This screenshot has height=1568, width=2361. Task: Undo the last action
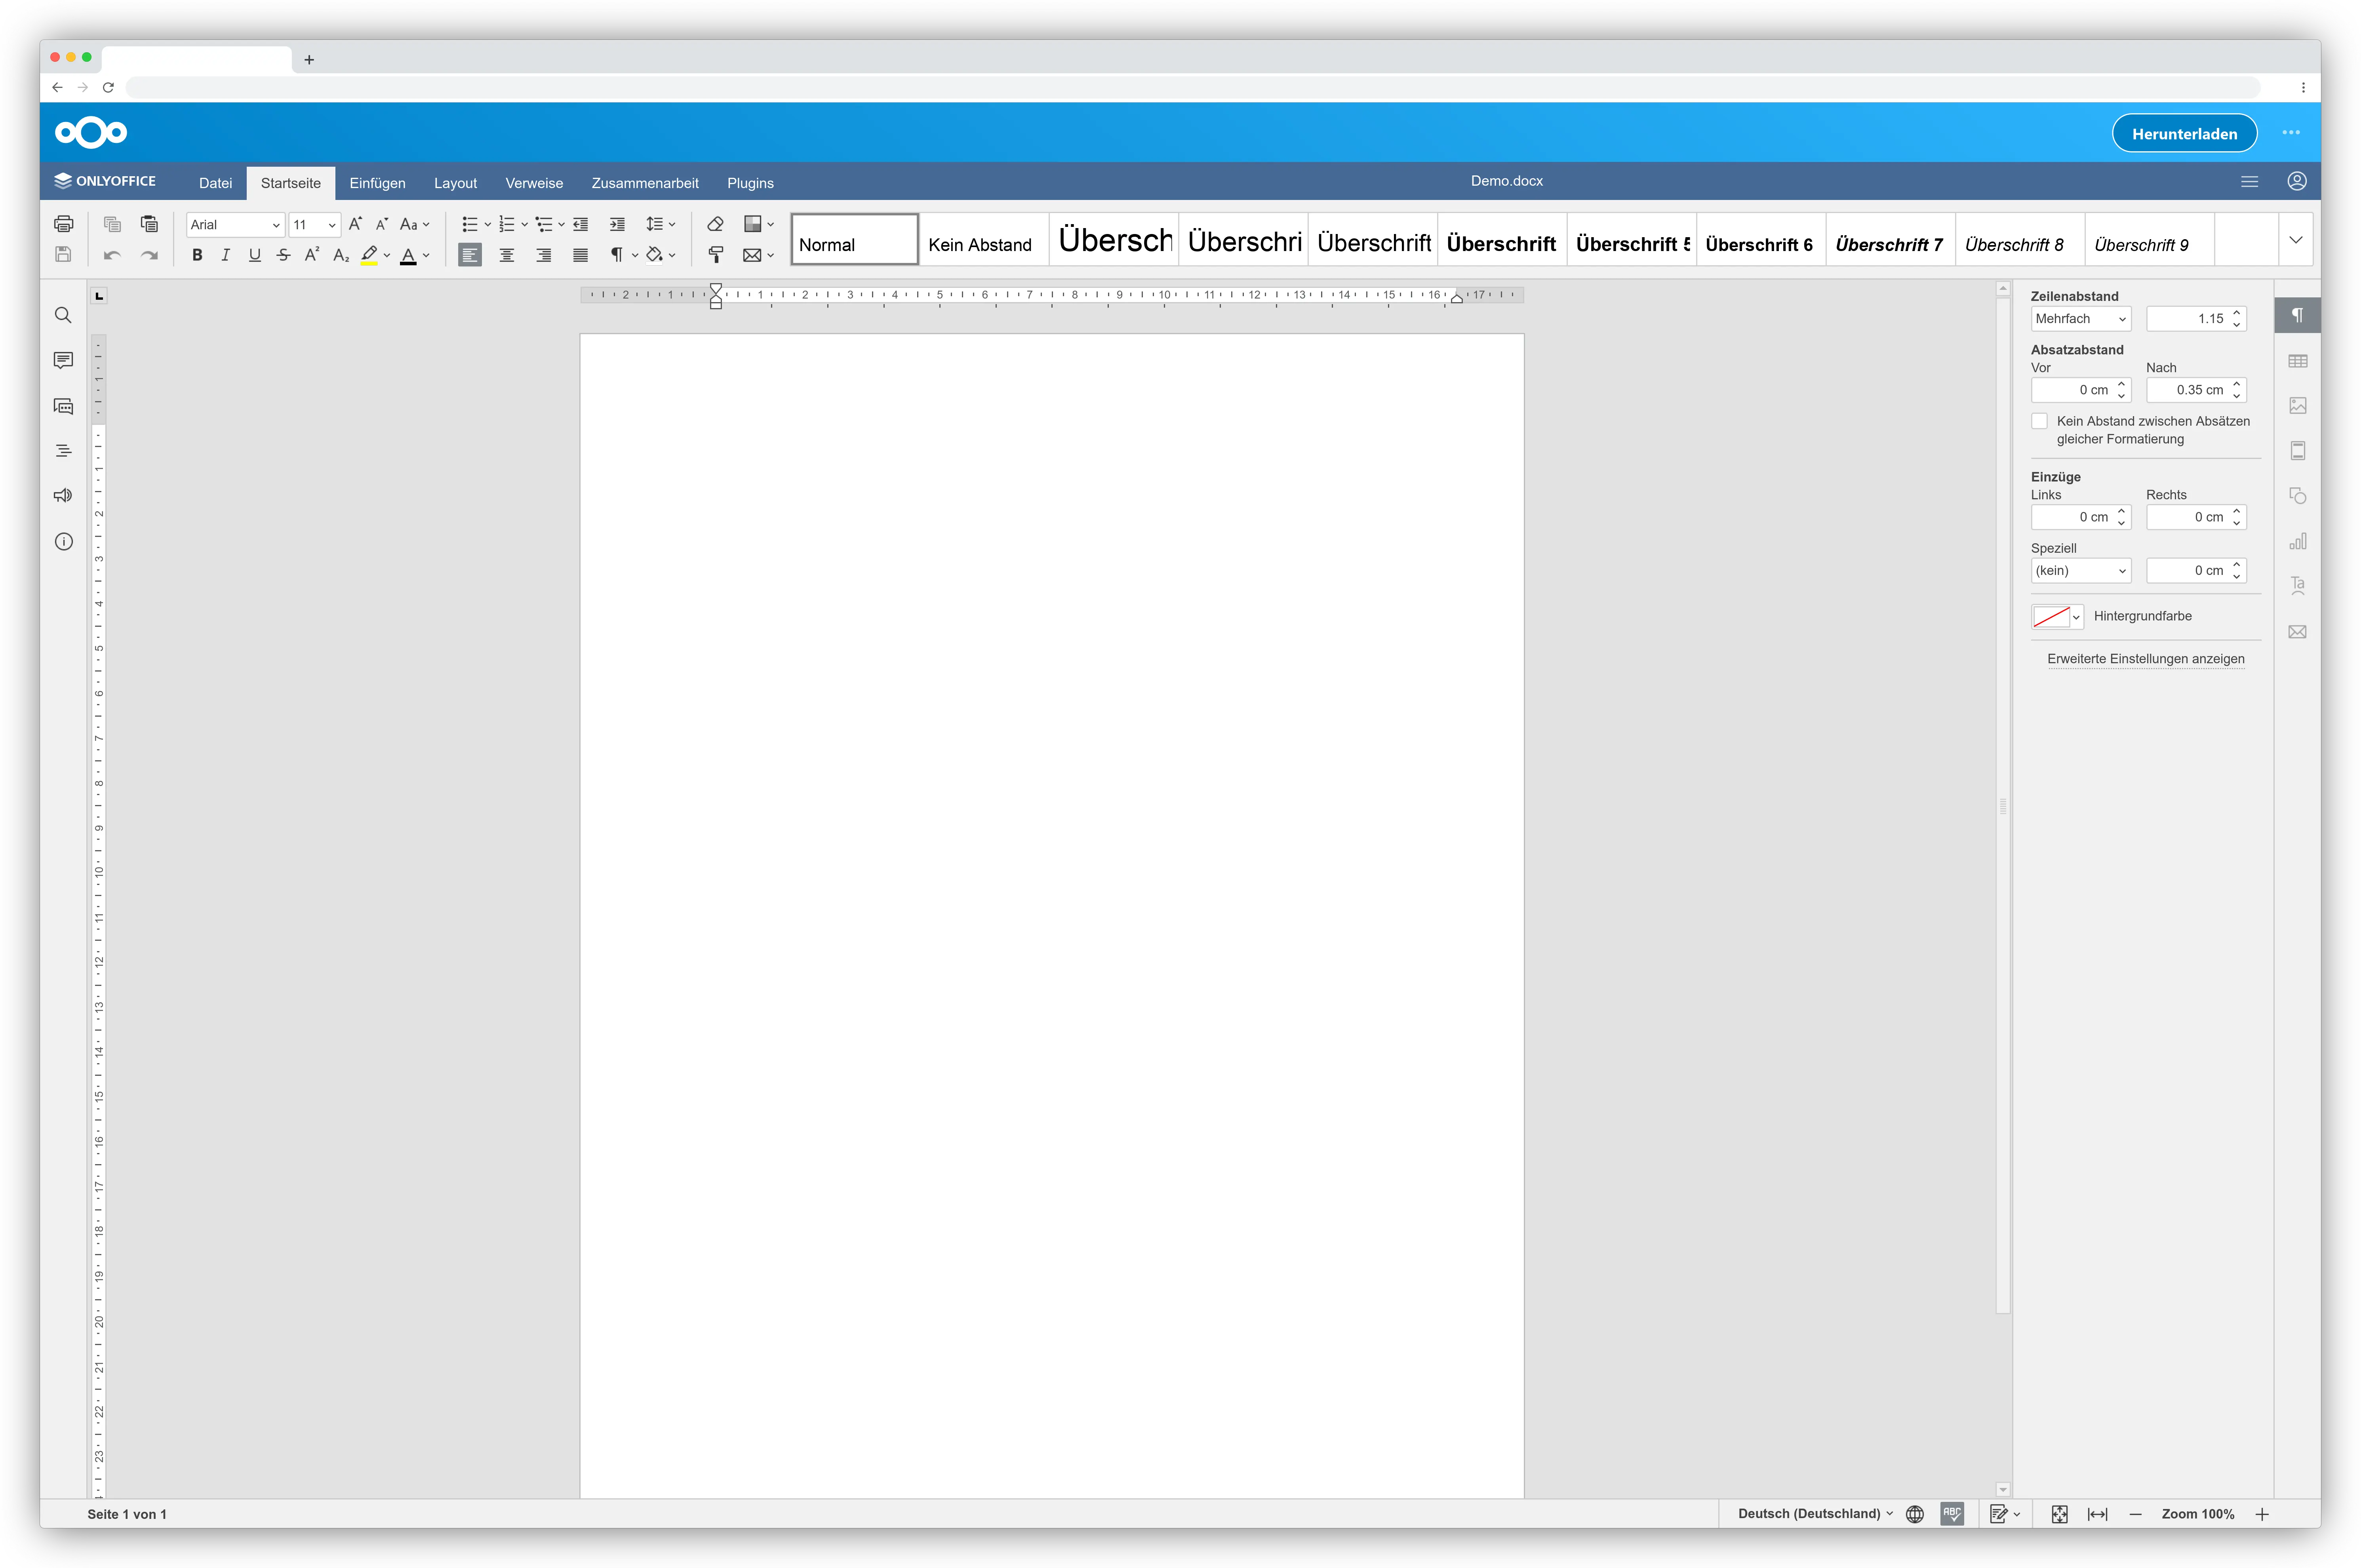click(x=112, y=255)
